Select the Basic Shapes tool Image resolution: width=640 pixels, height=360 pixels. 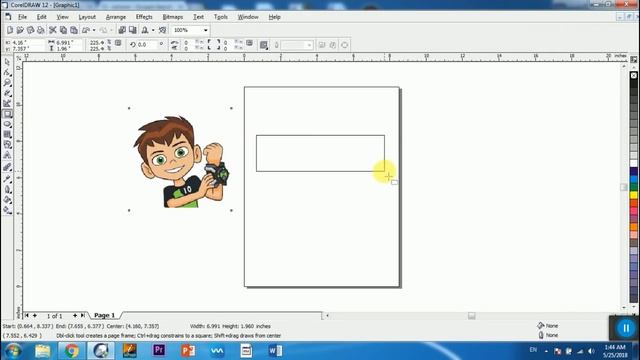tap(7, 145)
